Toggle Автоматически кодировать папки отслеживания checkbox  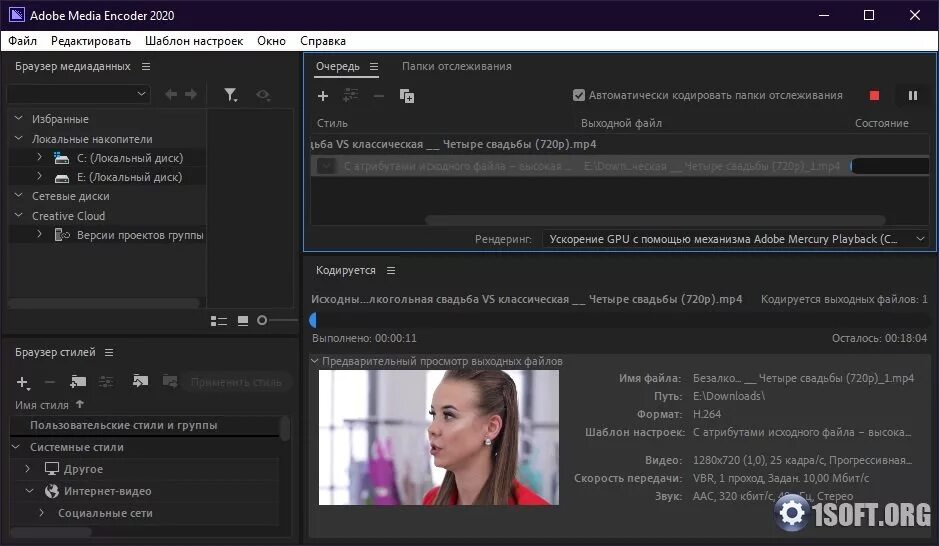(578, 95)
